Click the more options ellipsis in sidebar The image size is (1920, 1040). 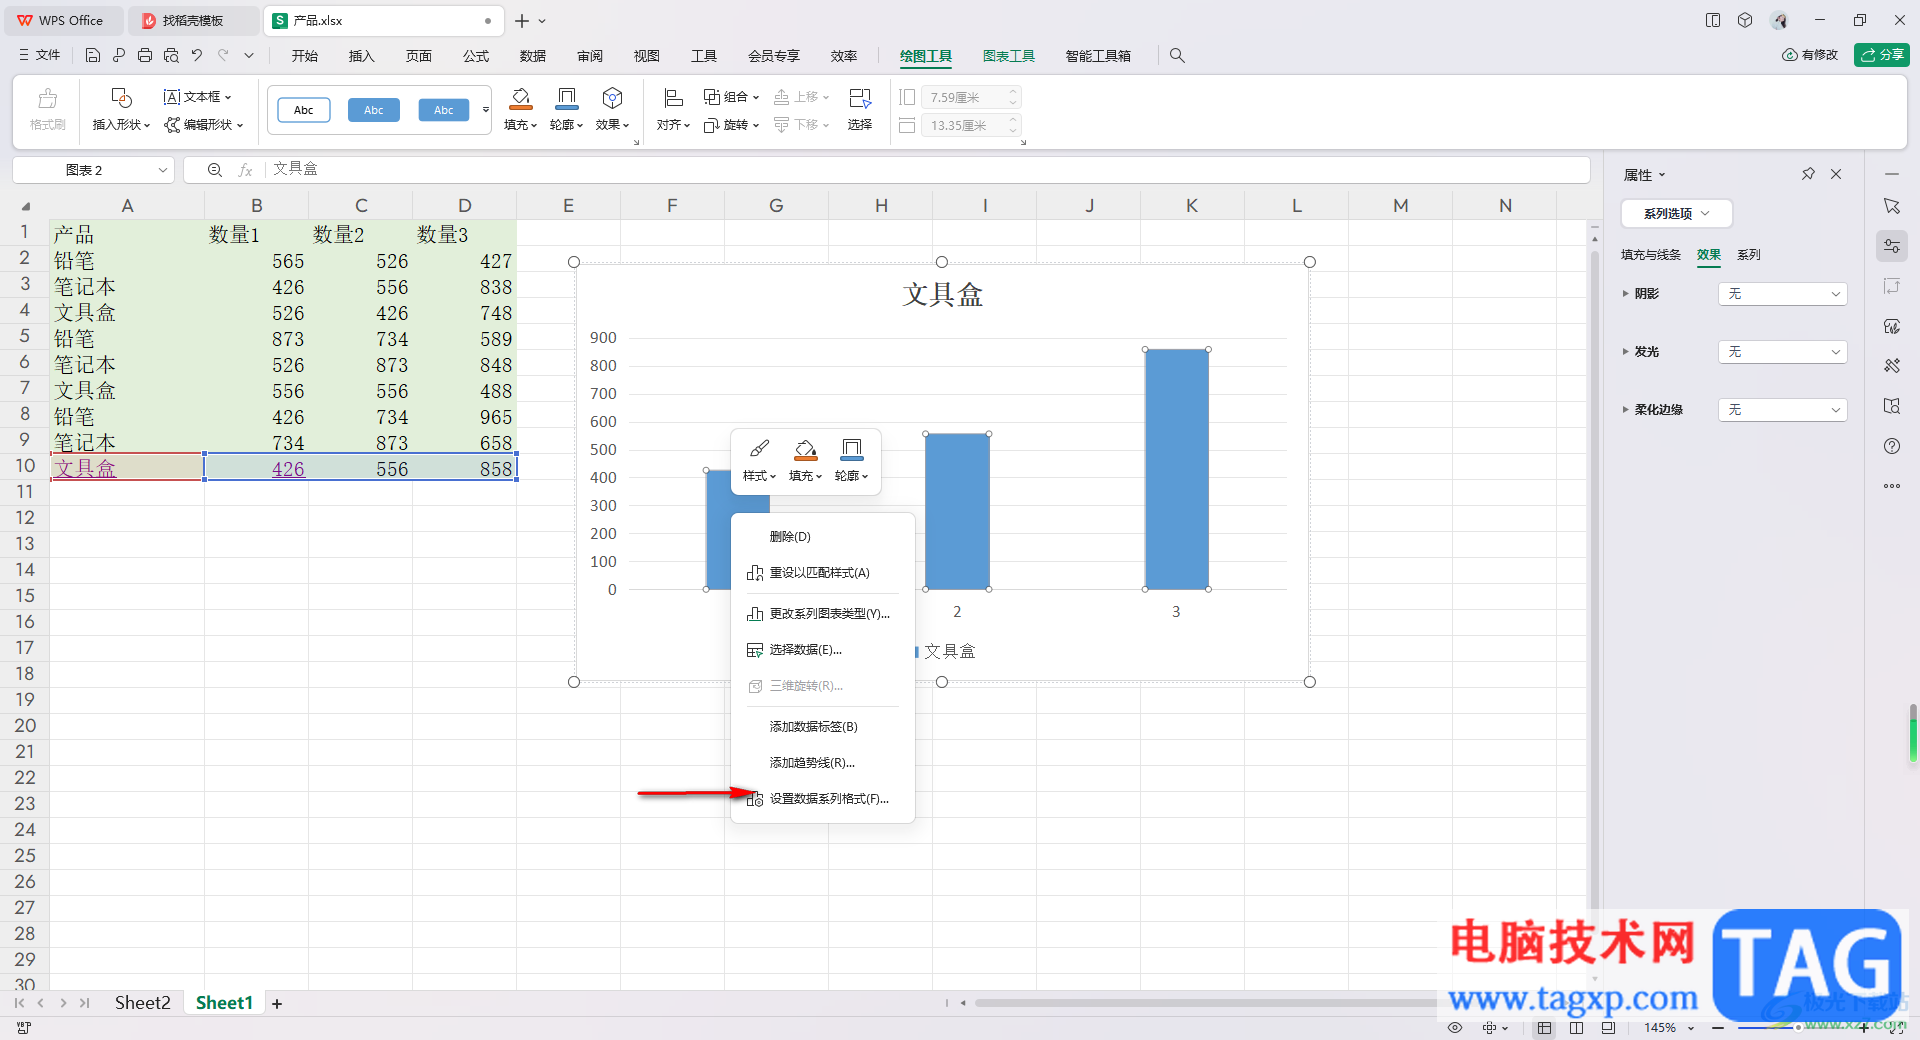click(x=1892, y=486)
